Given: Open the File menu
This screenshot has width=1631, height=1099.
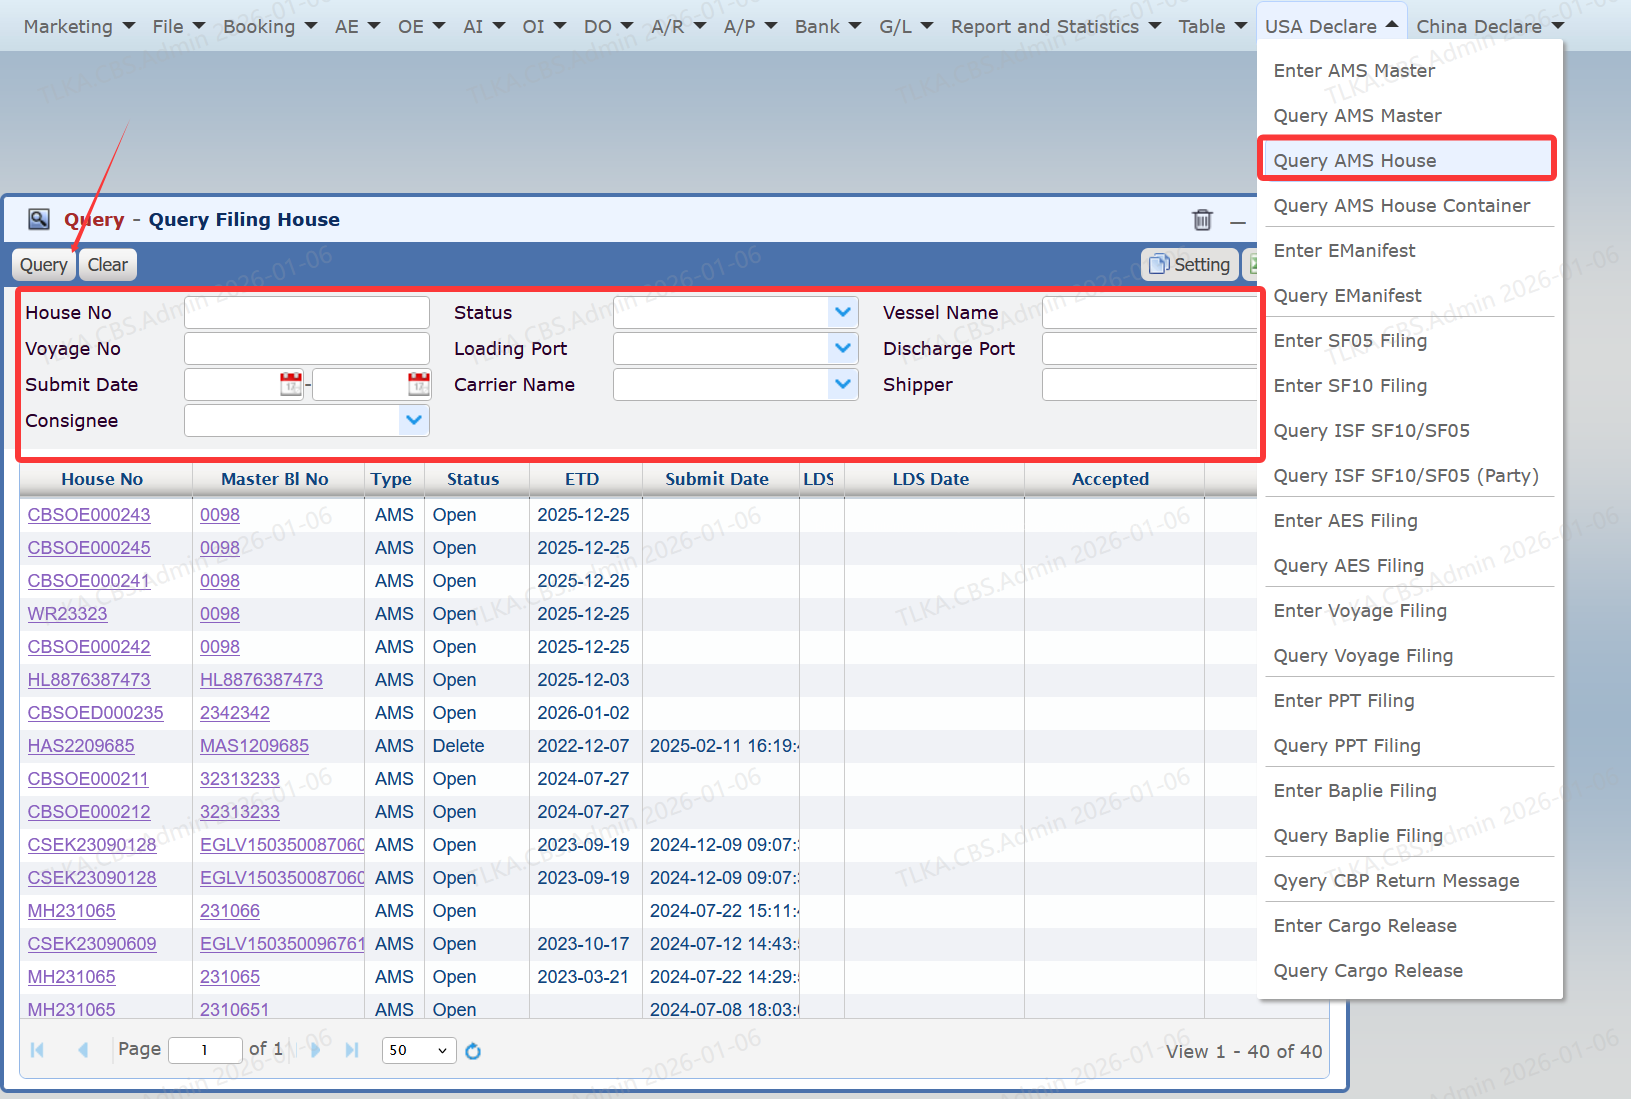Looking at the screenshot, I should (178, 27).
